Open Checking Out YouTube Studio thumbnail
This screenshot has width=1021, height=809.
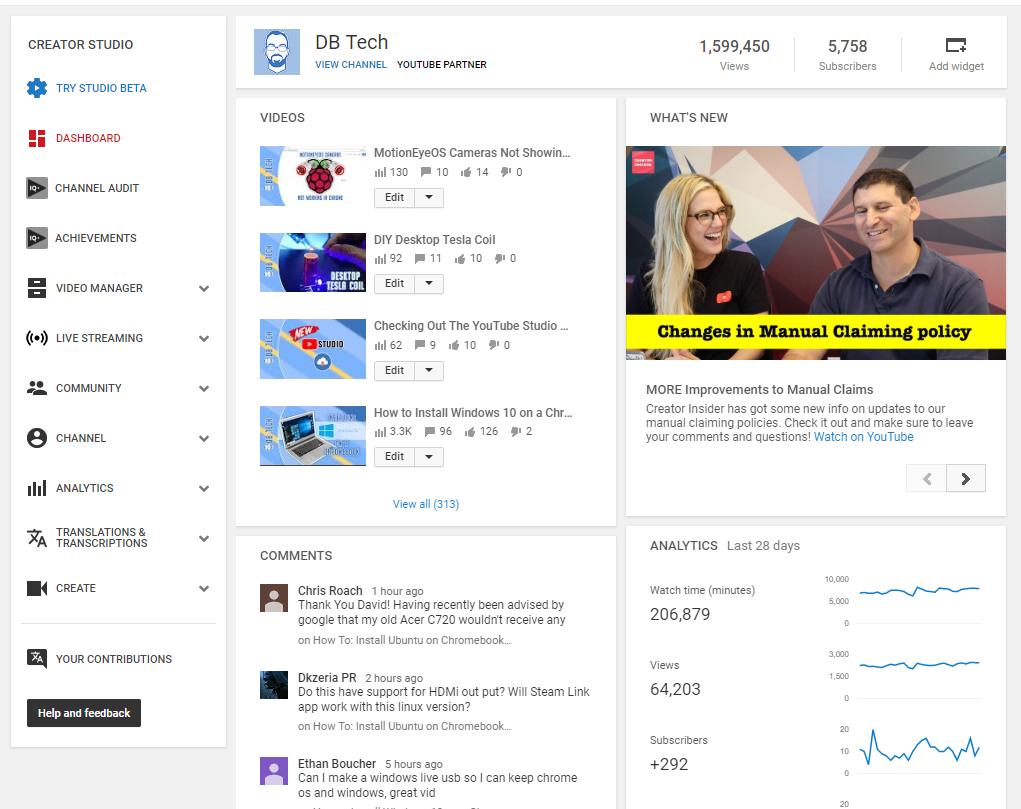click(x=313, y=349)
